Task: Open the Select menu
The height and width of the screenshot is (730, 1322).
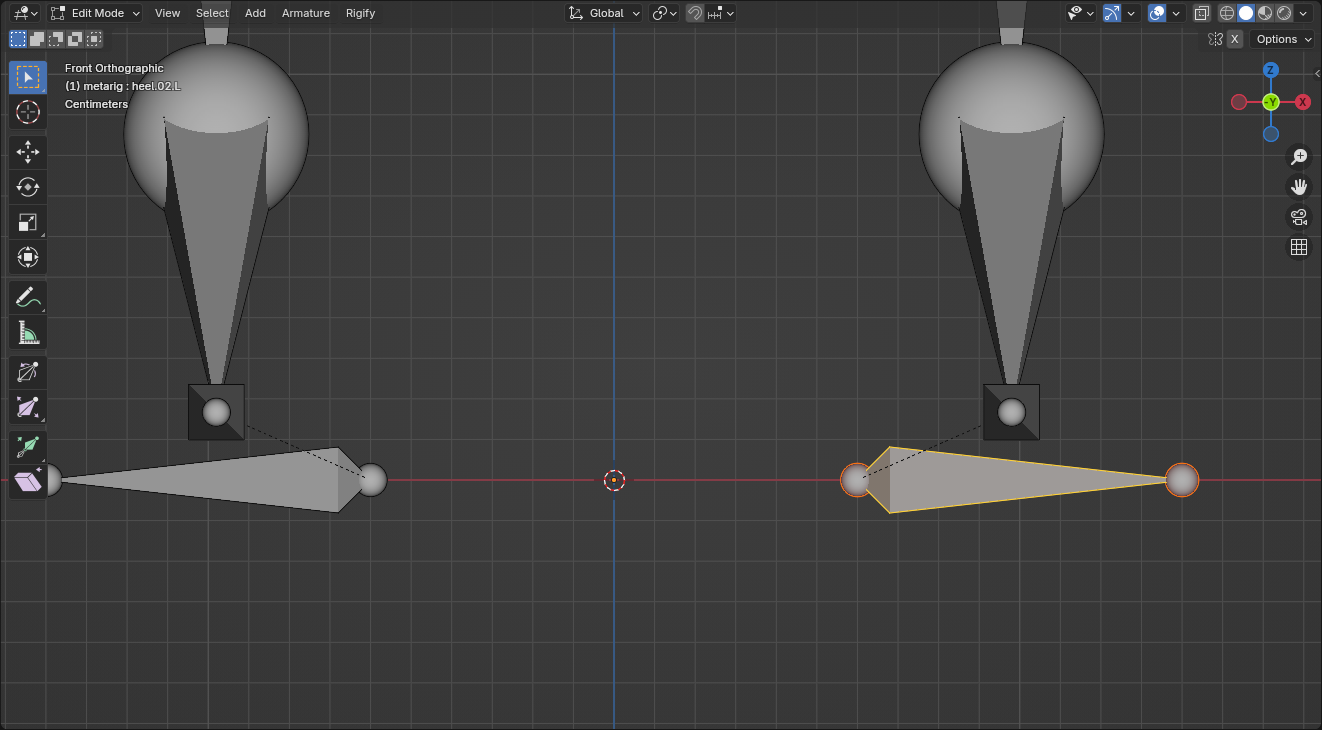Action: 212,13
